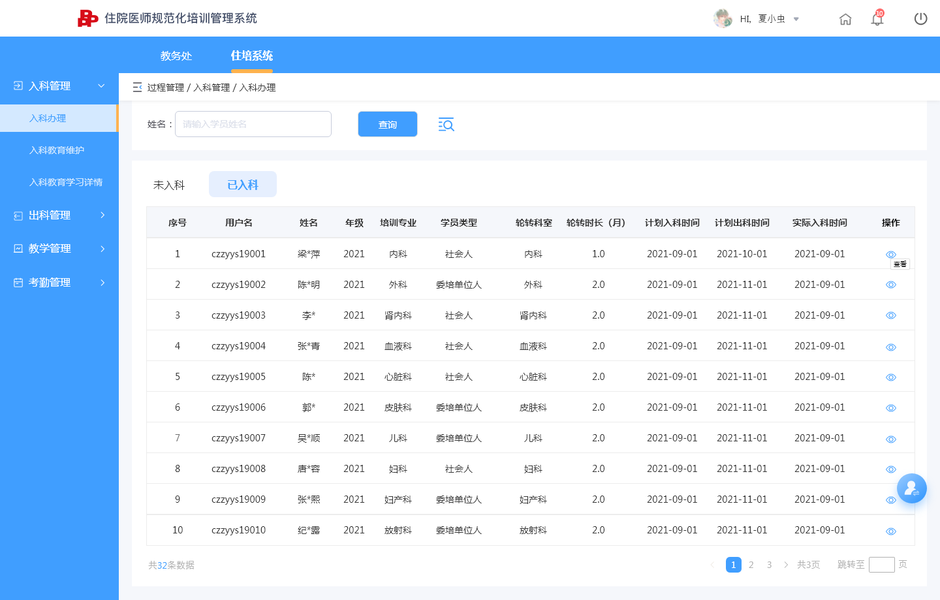Switch to 教务处 top tab
This screenshot has width=940, height=600.
(176, 56)
